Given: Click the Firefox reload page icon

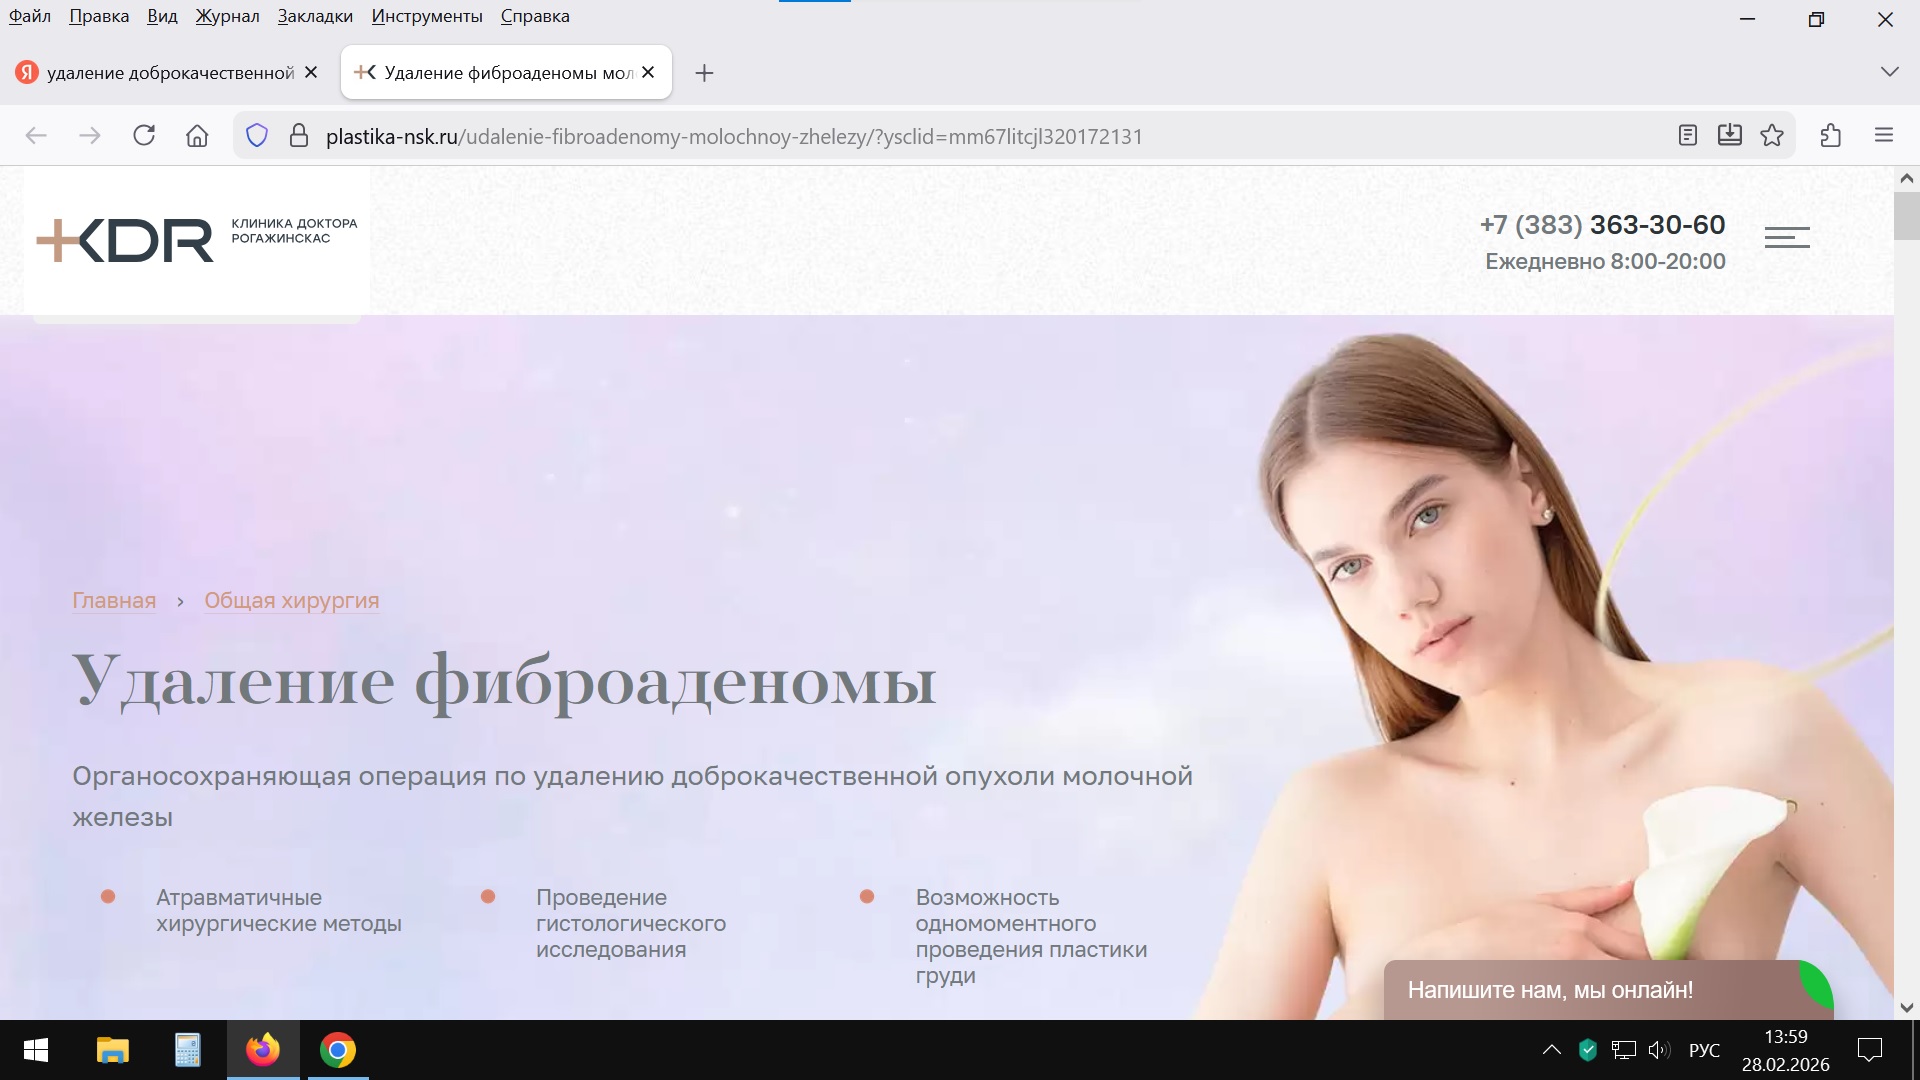Looking at the screenshot, I should coord(144,136).
